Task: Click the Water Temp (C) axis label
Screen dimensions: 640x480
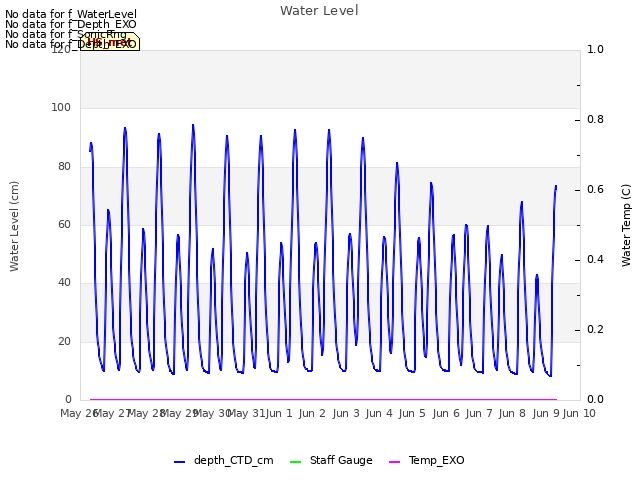Action: tap(626, 225)
